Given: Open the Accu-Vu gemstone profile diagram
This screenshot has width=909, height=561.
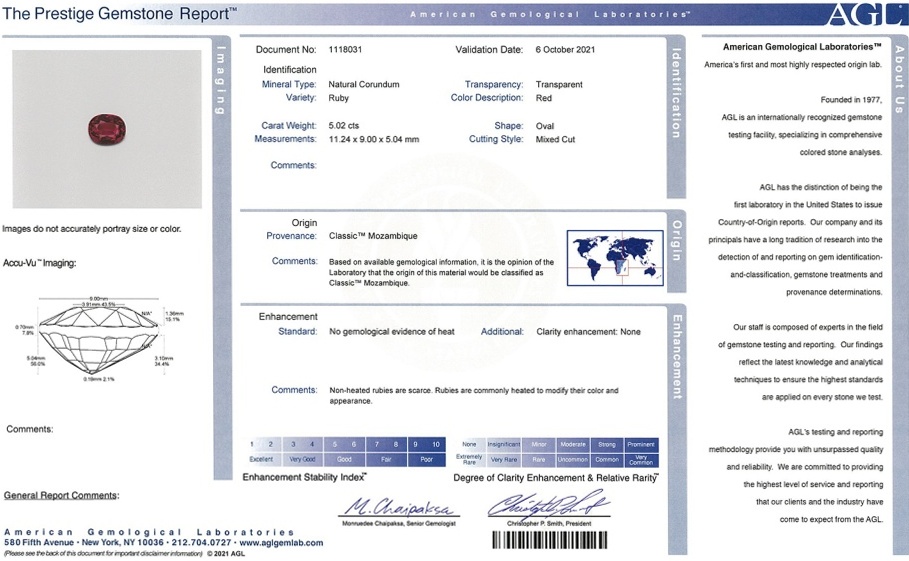Looking at the screenshot, I should point(99,339).
